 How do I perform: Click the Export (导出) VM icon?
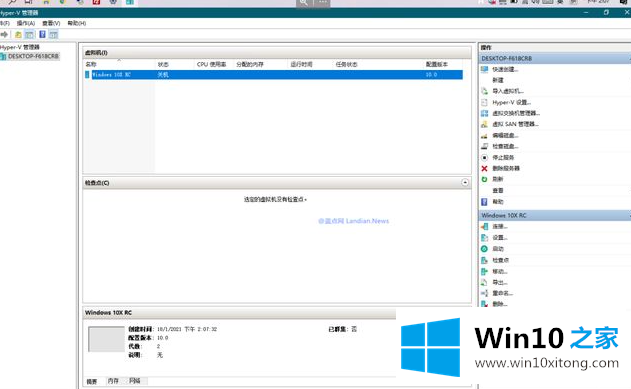coord(485,282)
